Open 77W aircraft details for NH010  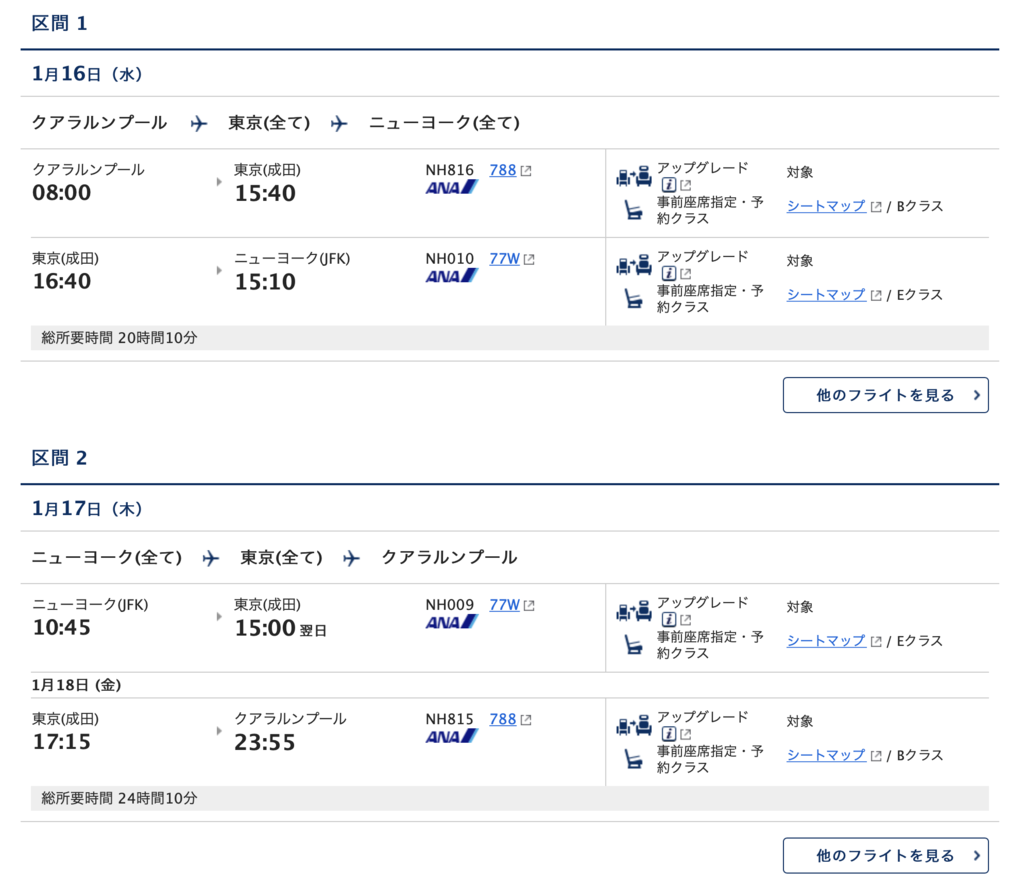pyautogui.click(x=505, y=259)
